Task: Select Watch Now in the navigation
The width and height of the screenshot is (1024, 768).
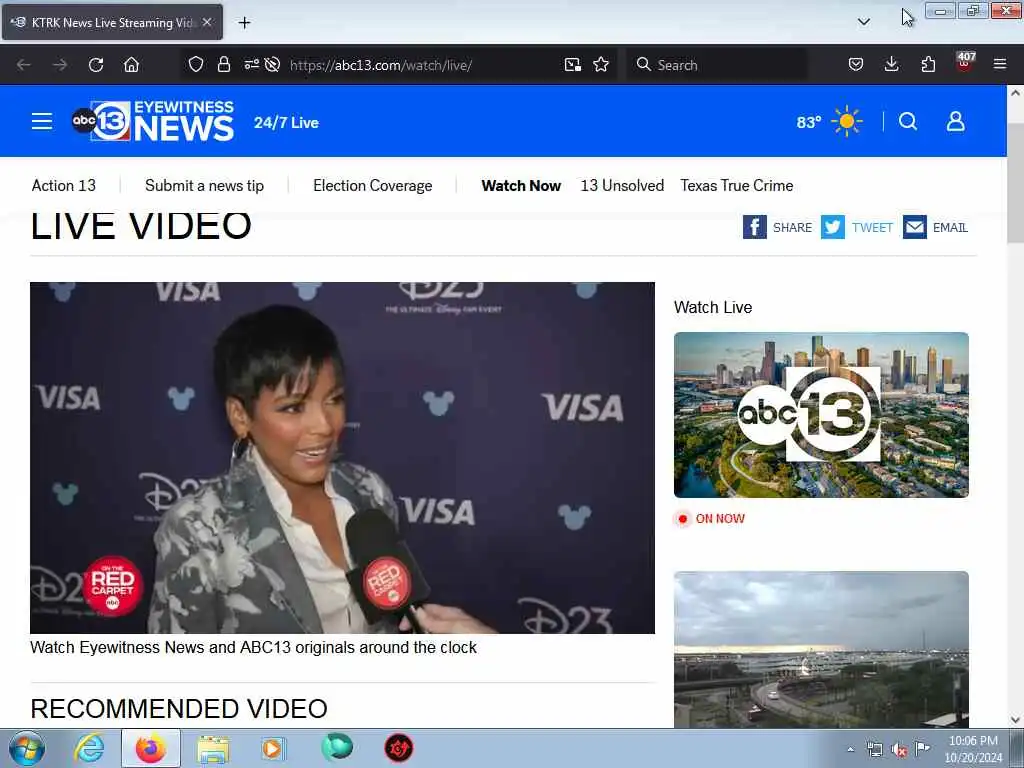Action: click(521, 186)
